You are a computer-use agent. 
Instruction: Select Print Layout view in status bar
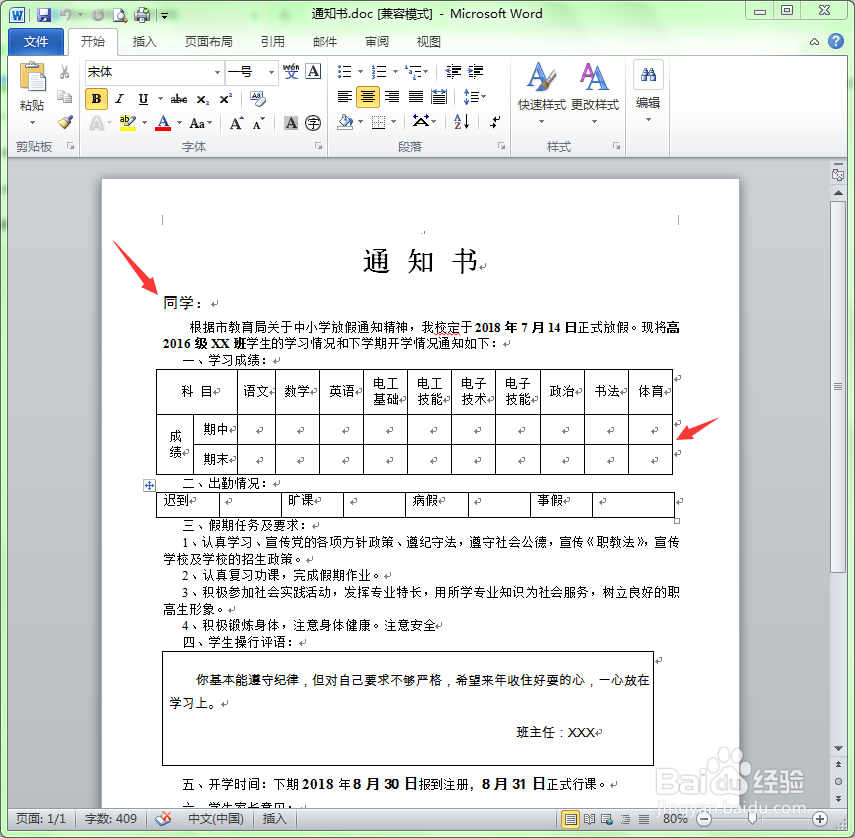(570, 818)
